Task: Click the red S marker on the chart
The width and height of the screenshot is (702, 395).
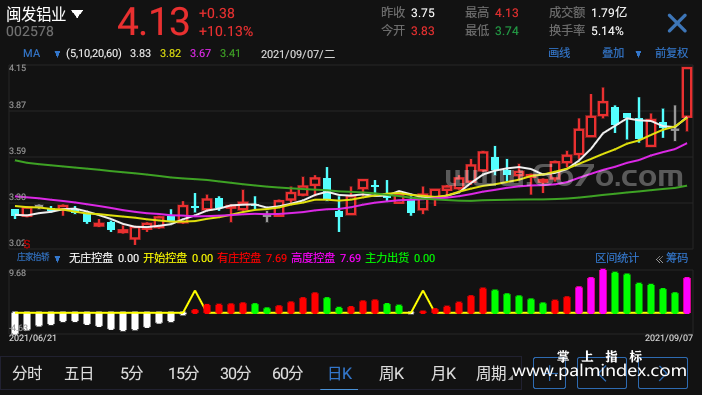Action: tap(27, 245)
